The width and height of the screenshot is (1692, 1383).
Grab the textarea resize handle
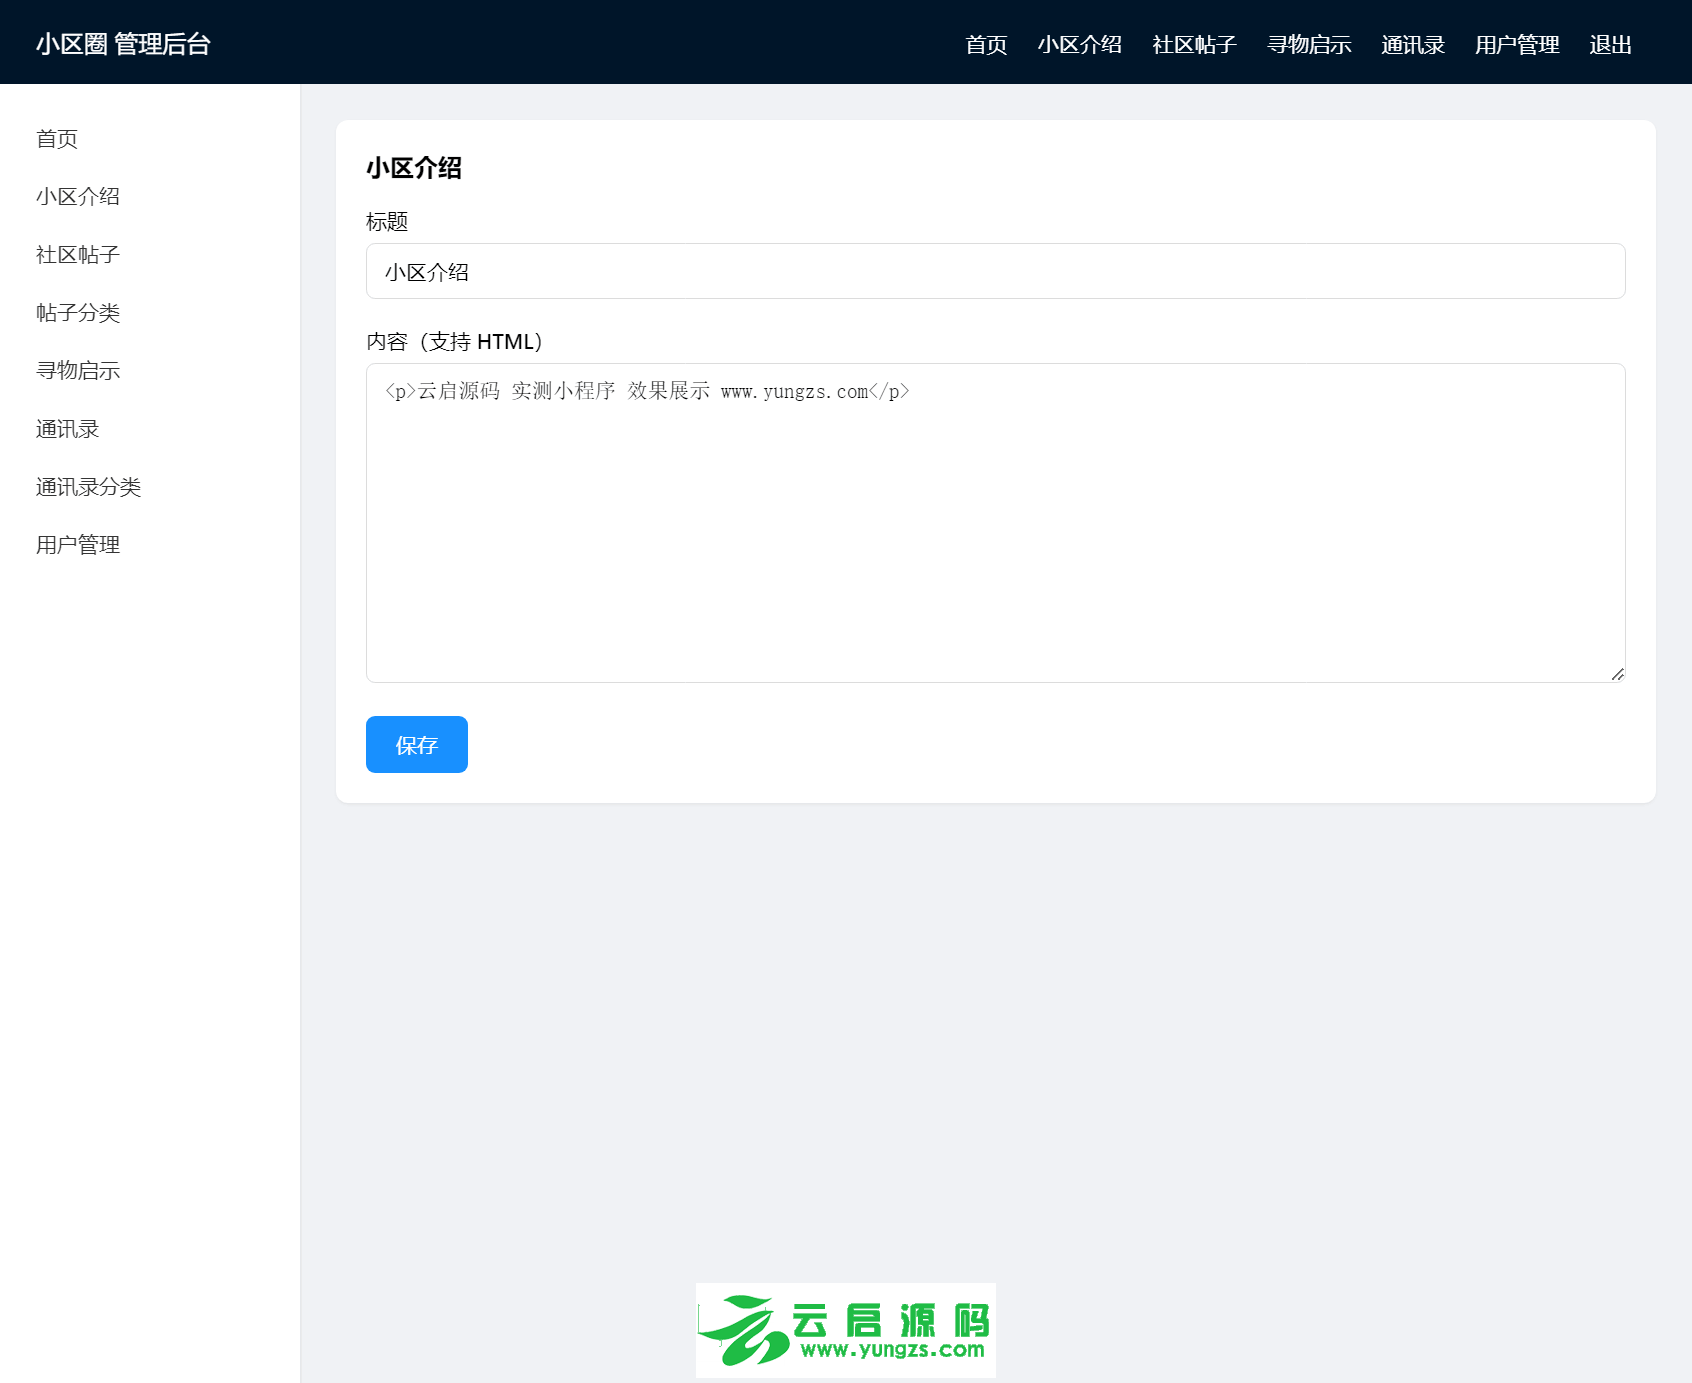click(x=1617, y=674)
